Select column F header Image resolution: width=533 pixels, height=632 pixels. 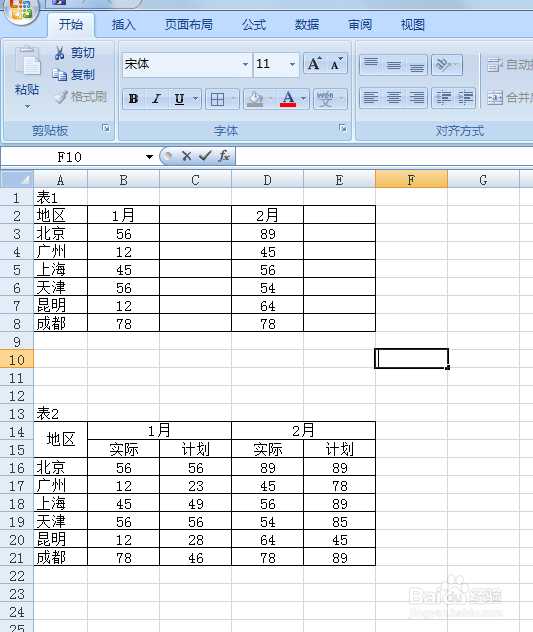pyautogui.click(x=411, y=179)
